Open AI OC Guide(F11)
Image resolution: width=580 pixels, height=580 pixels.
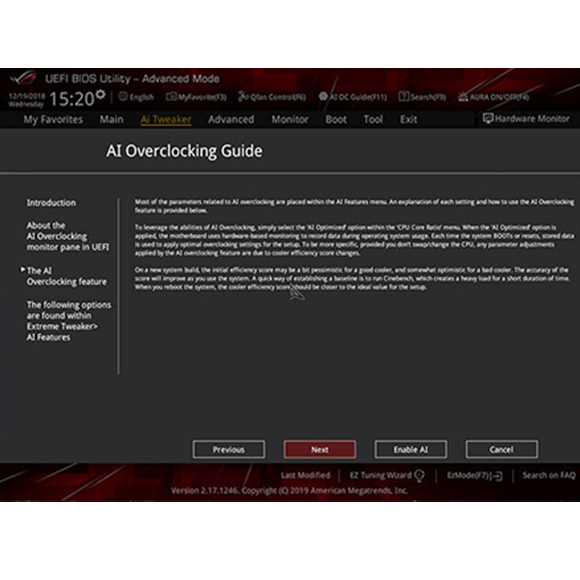[353, 97]
